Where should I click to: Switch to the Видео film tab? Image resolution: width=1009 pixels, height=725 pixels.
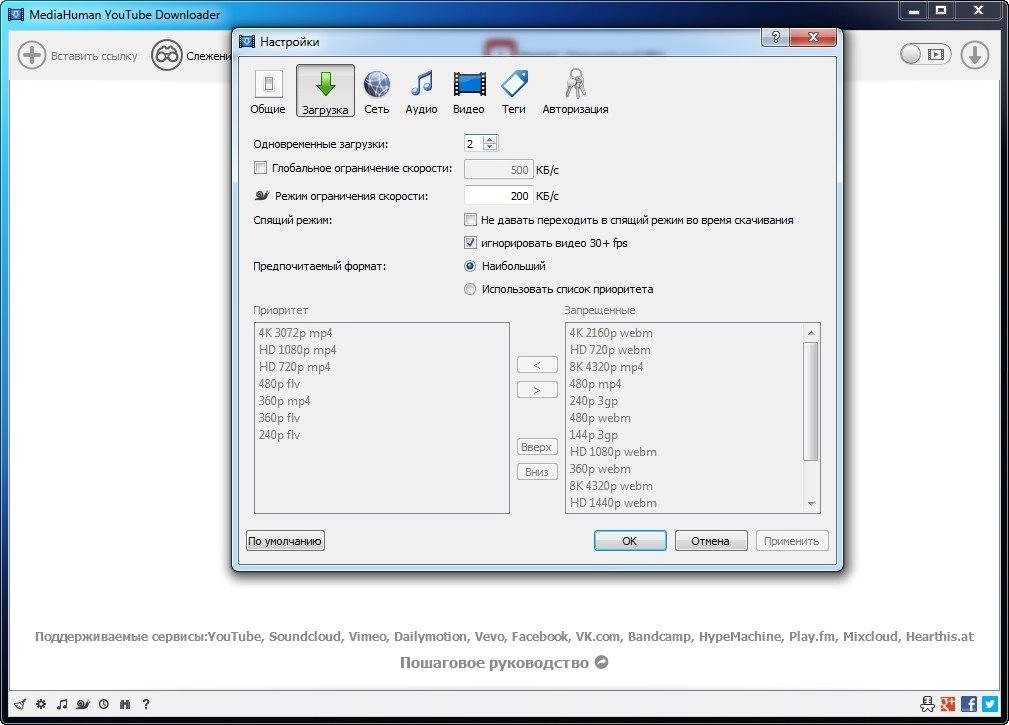click(468, 92)
